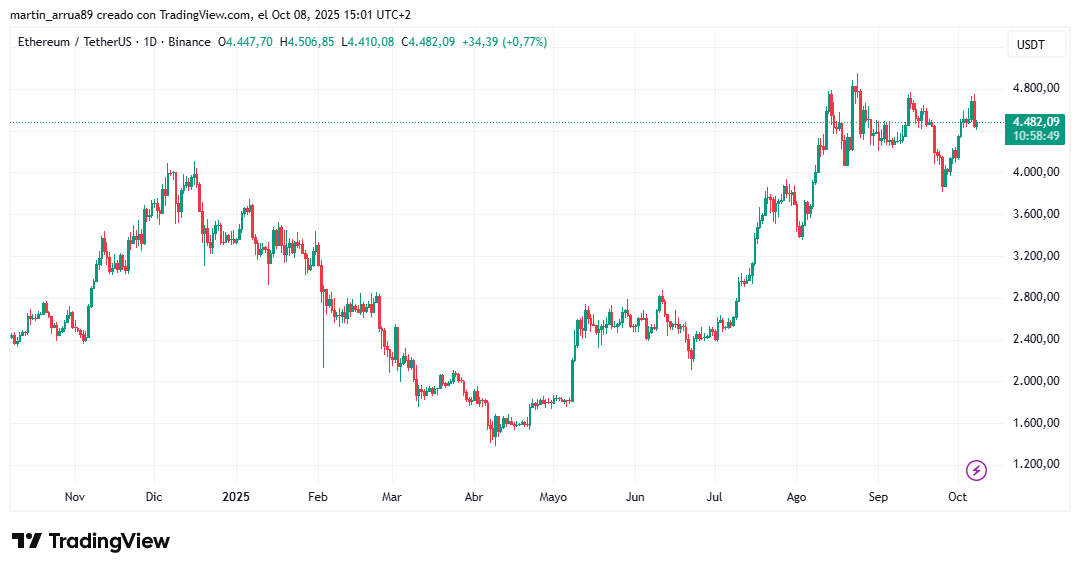Click the green current price label 4.482,09
This screenshot has height=571, width=1080.
1035,123
